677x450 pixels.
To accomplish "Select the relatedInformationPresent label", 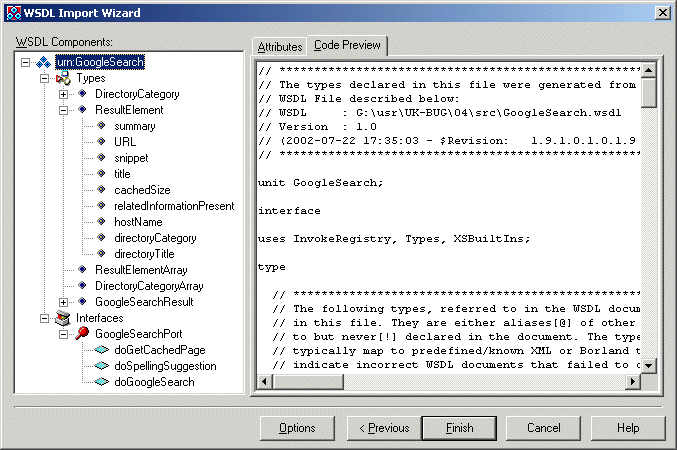I will 174,206.
